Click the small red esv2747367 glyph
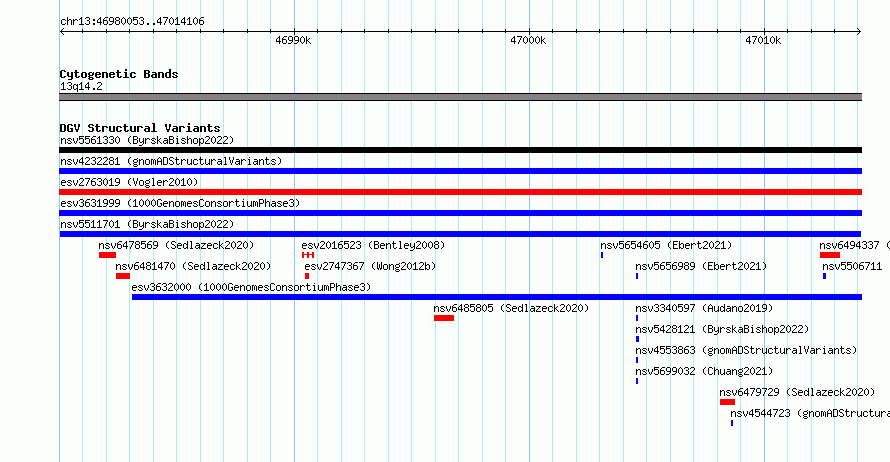Image resolution: width=890 pixels, height=462 pixels. point(307,276)
